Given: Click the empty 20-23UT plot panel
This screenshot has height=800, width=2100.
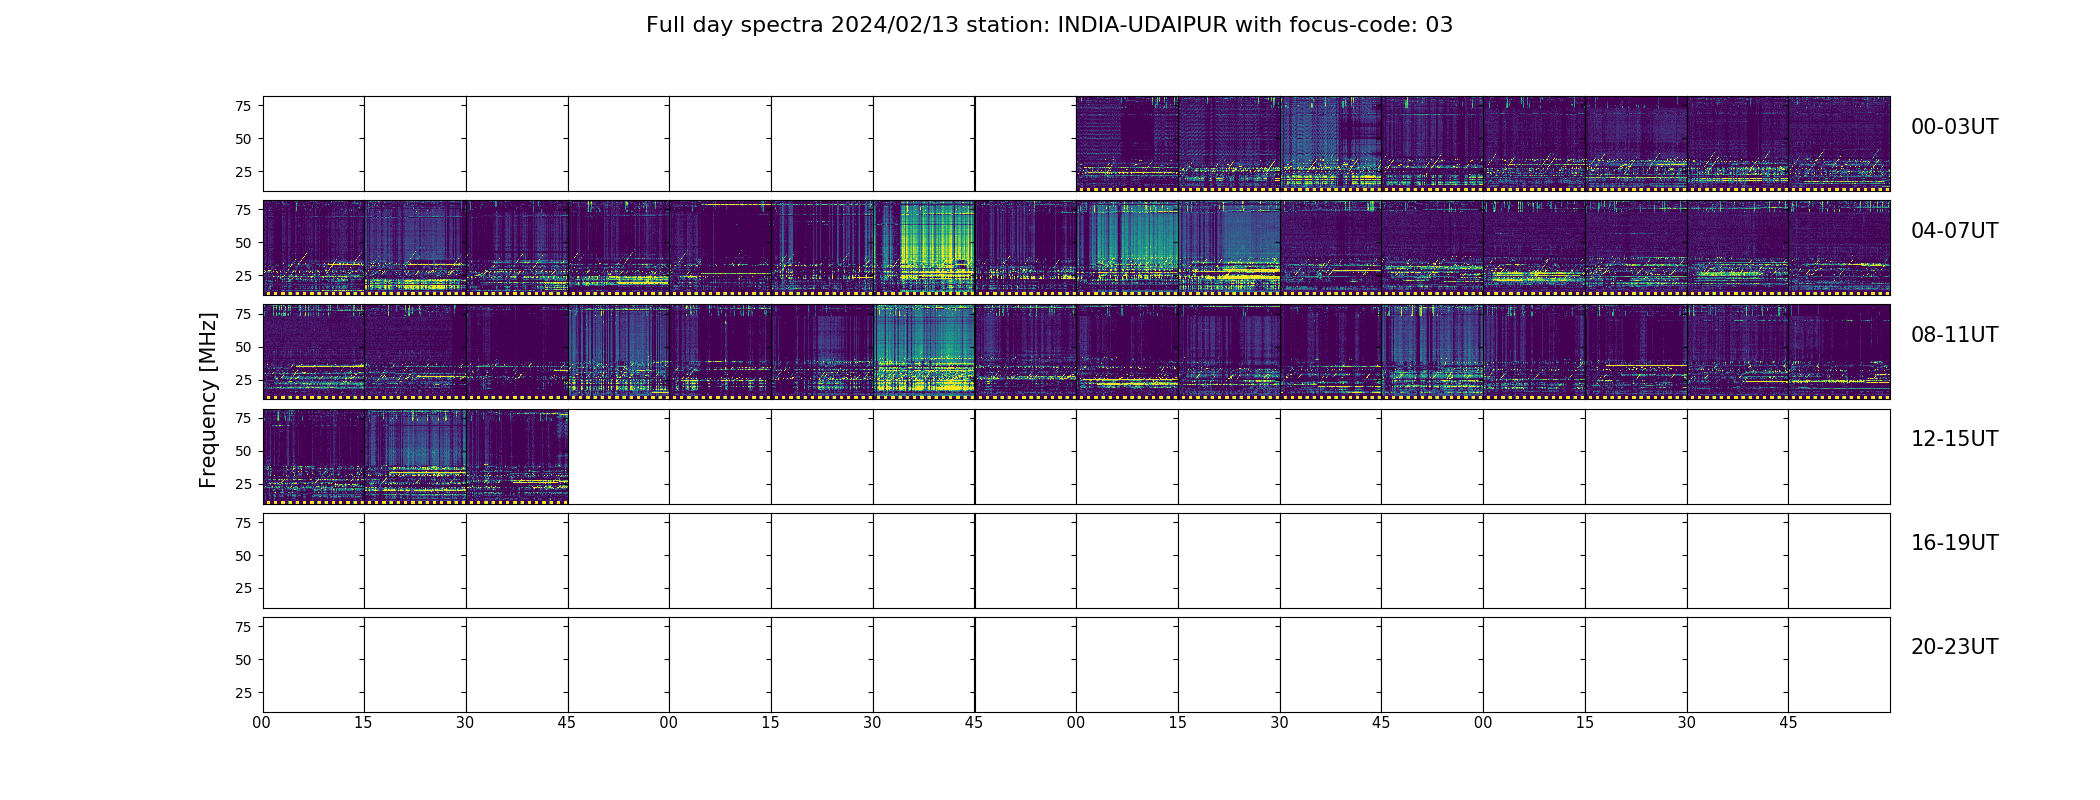Looking at the screenshot, I should pyautogui.click(x=1076, y=665).
